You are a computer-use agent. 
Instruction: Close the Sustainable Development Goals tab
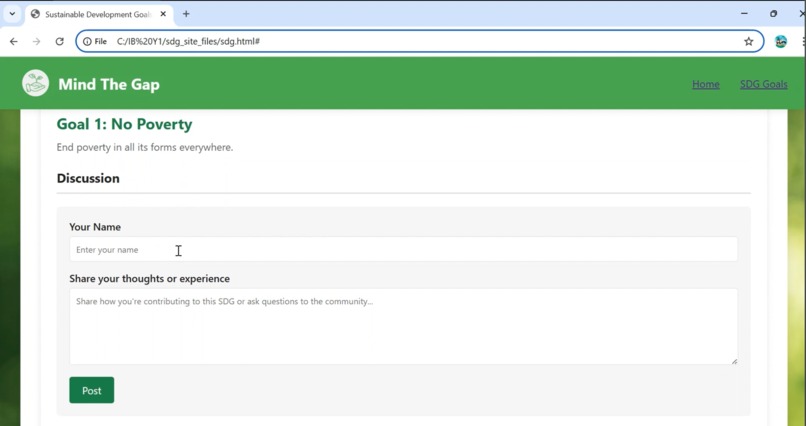(163, 14)
